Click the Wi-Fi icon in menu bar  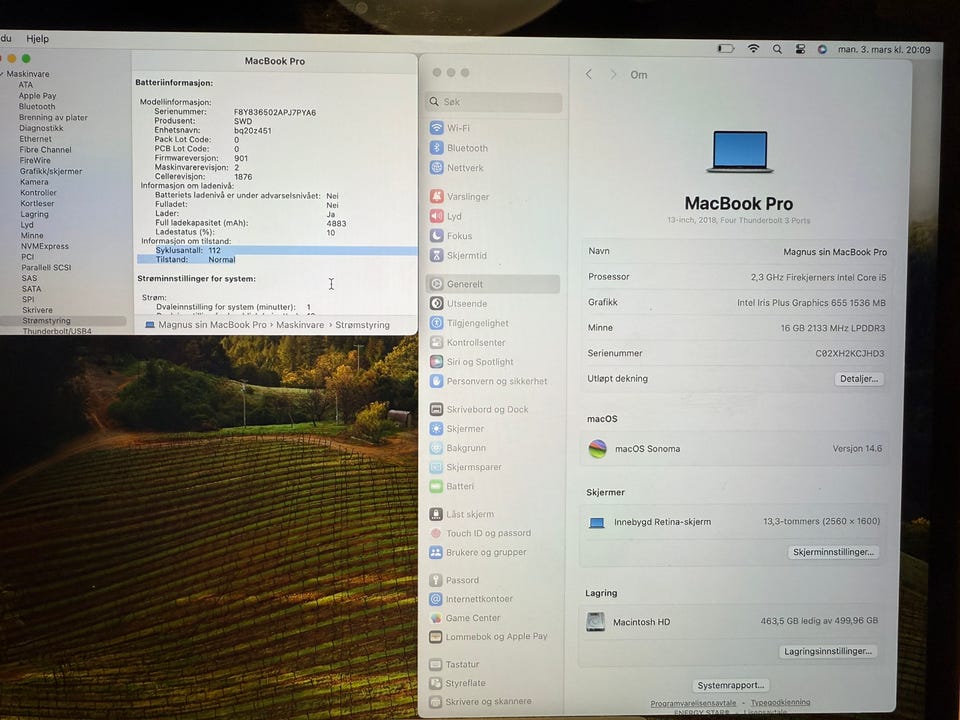(754, 48)
